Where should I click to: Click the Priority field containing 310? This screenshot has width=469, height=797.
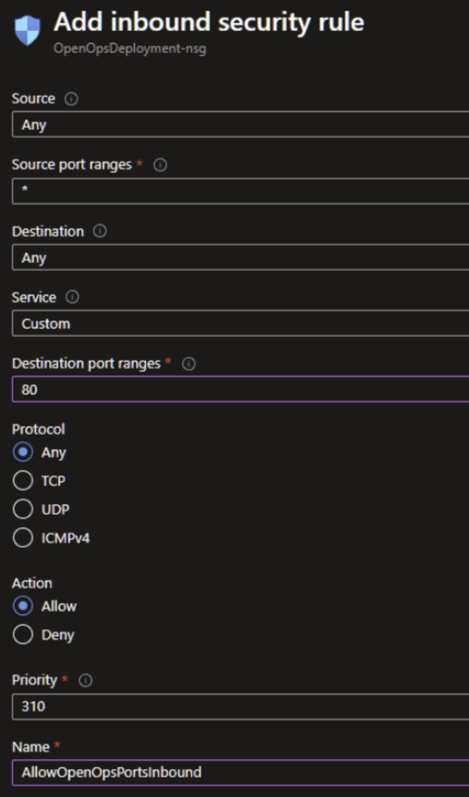click(x=240, y=707)
